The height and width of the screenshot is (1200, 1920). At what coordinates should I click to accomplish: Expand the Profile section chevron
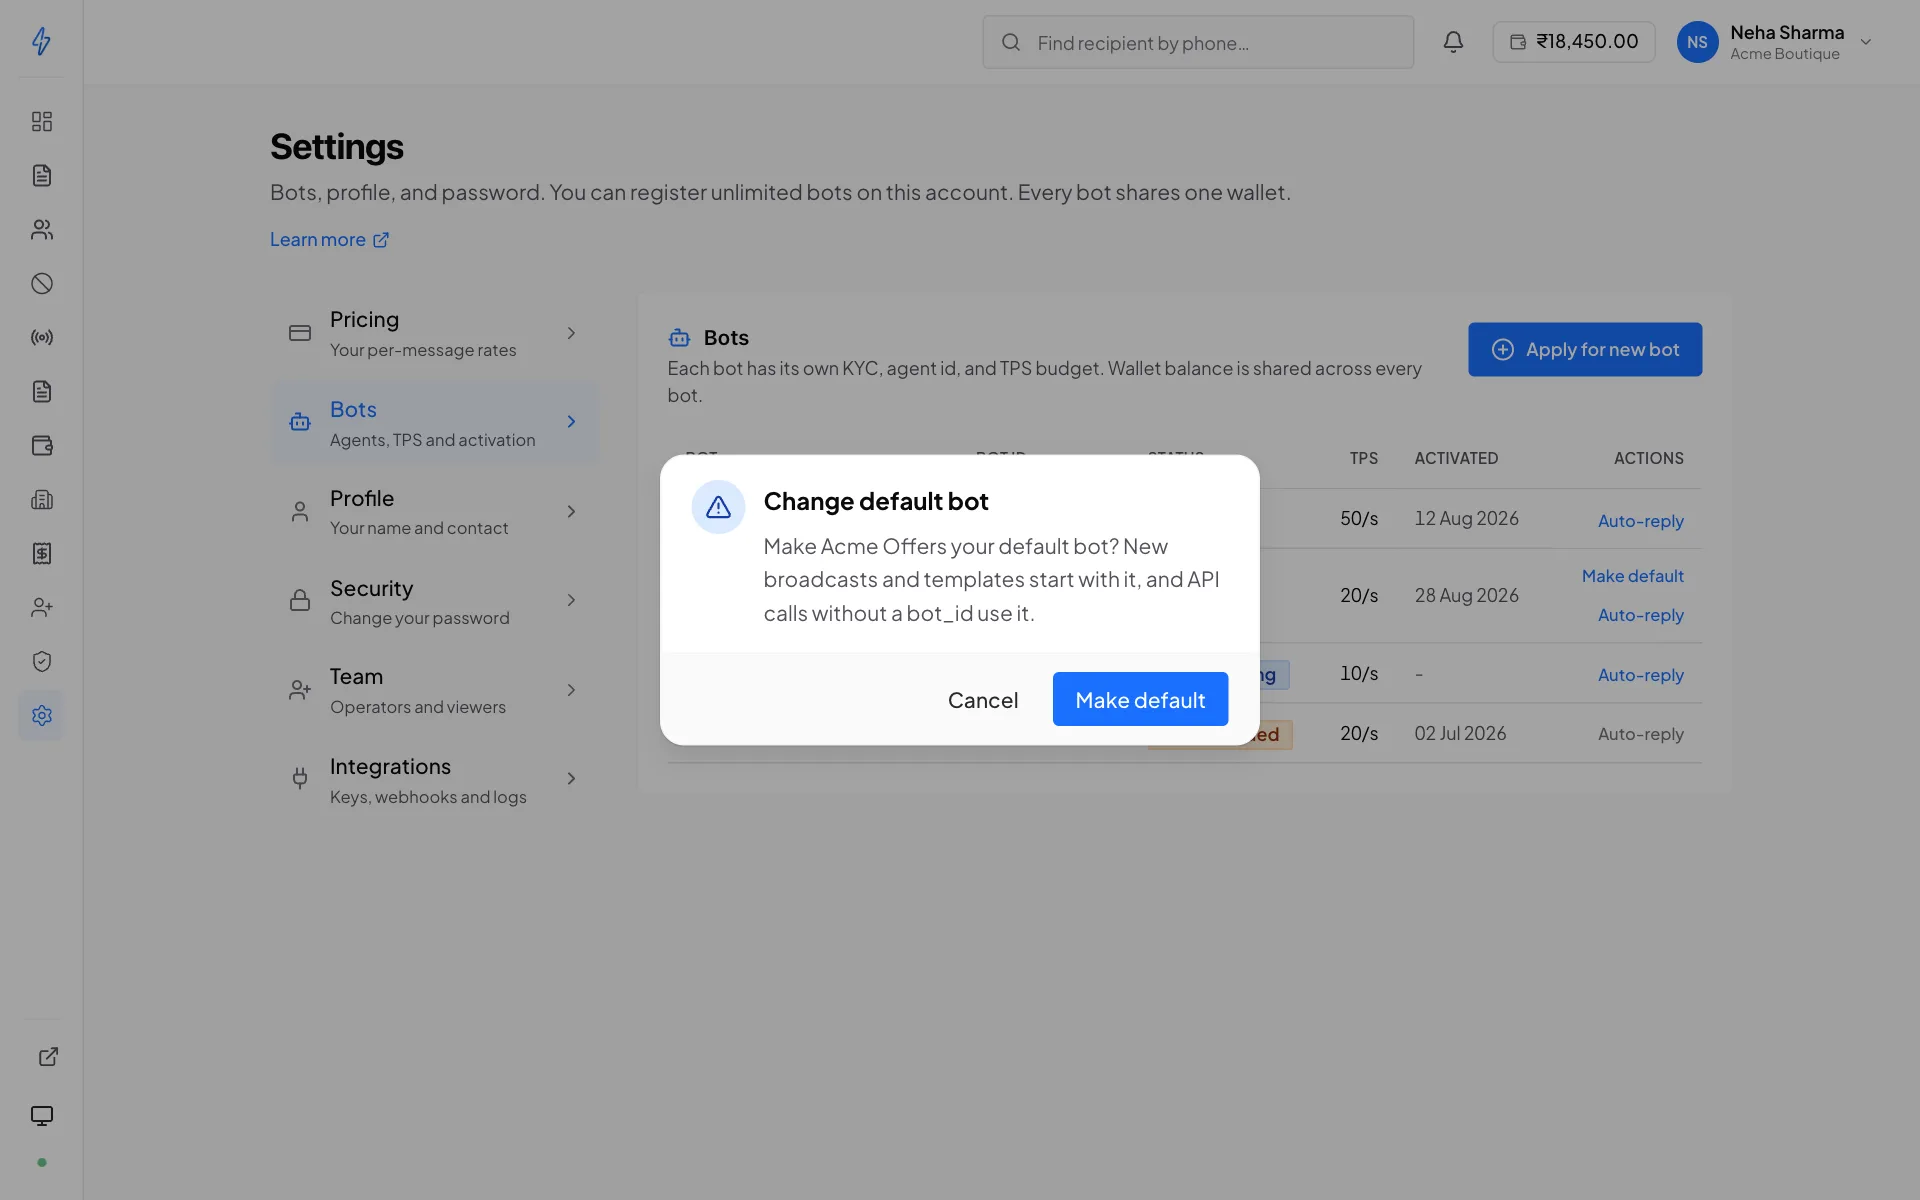pos(571,512)
